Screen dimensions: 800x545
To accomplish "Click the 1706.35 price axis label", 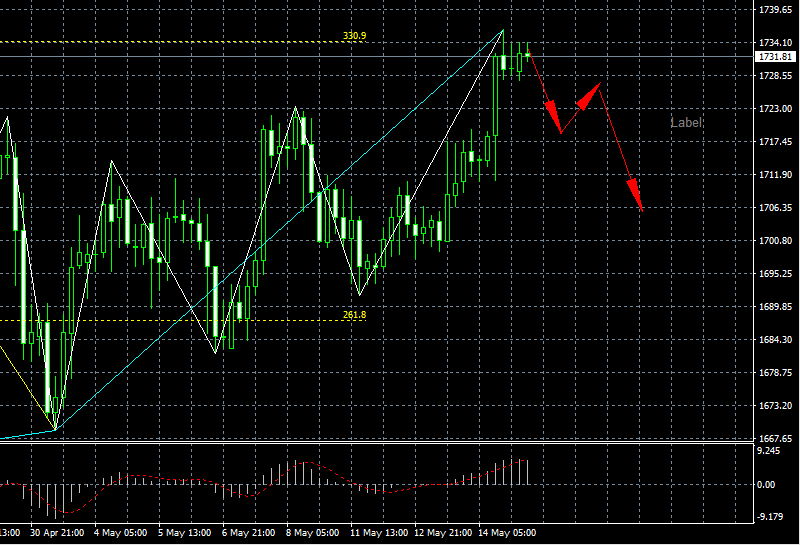I will pyautogui.click(x=776, y=208).
